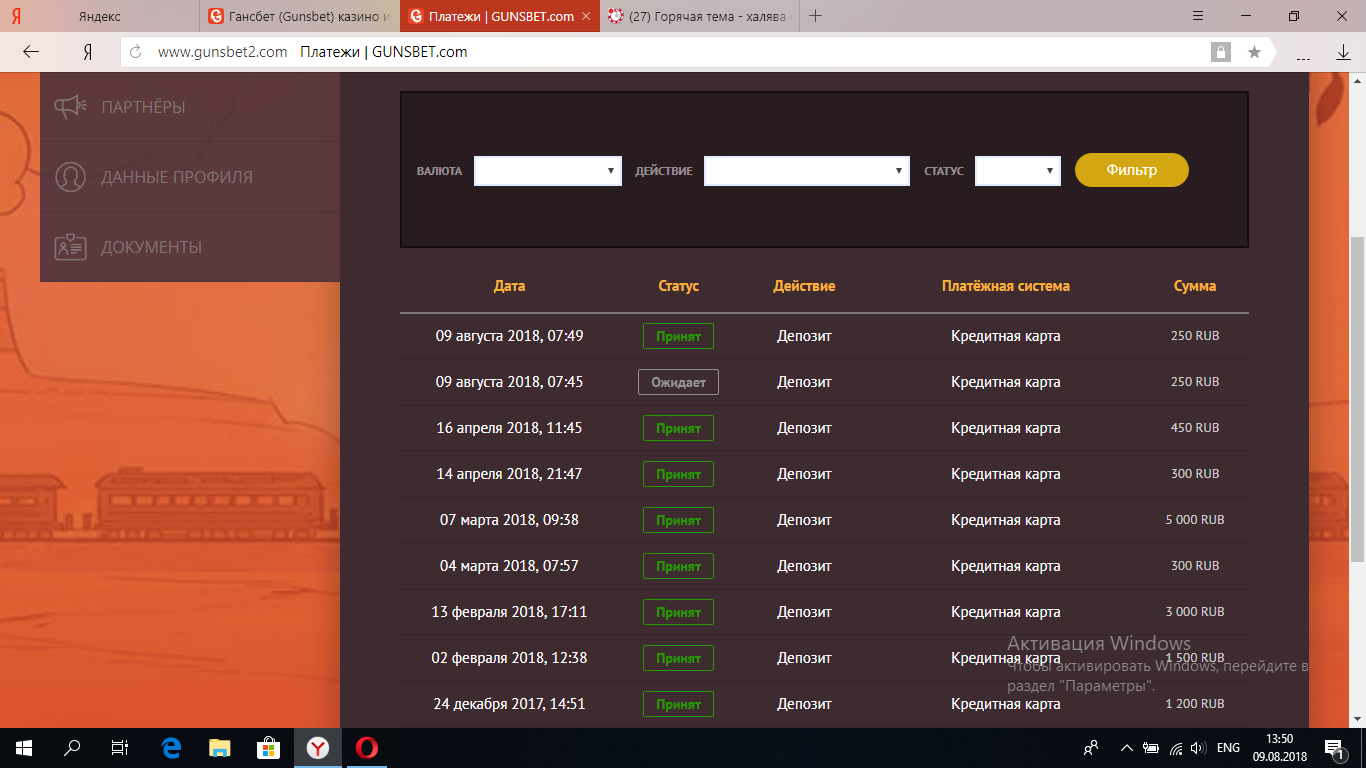Open the Партнёры sidebar section
Screen dimensions: 1366x768
click(x=190, y=107)
